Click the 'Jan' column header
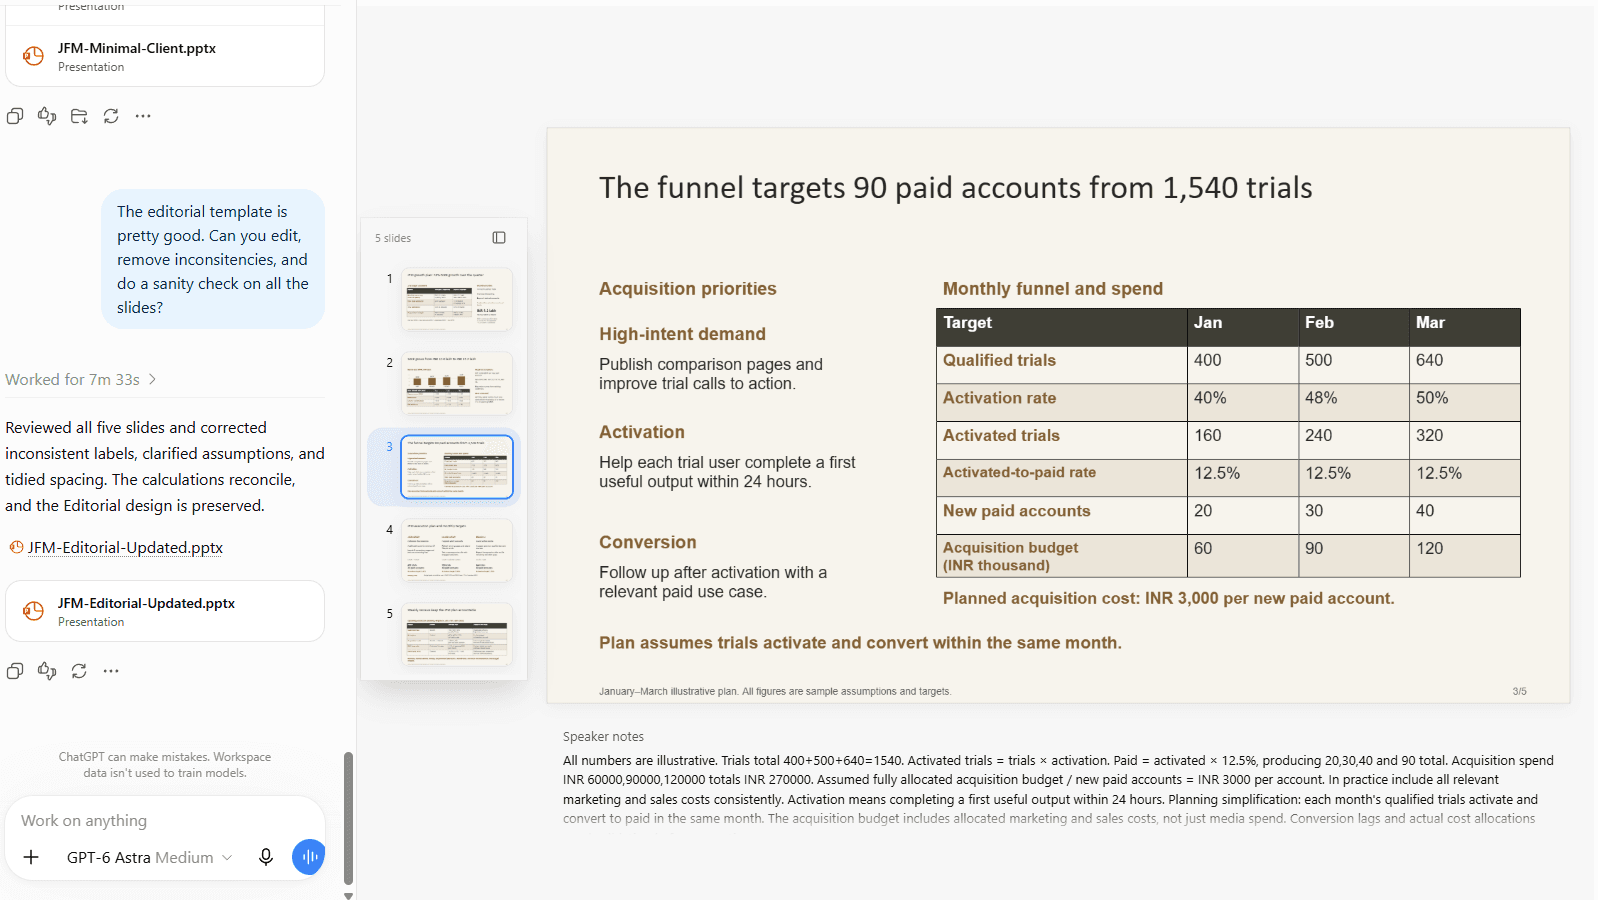 click(x=1243, y=327)
